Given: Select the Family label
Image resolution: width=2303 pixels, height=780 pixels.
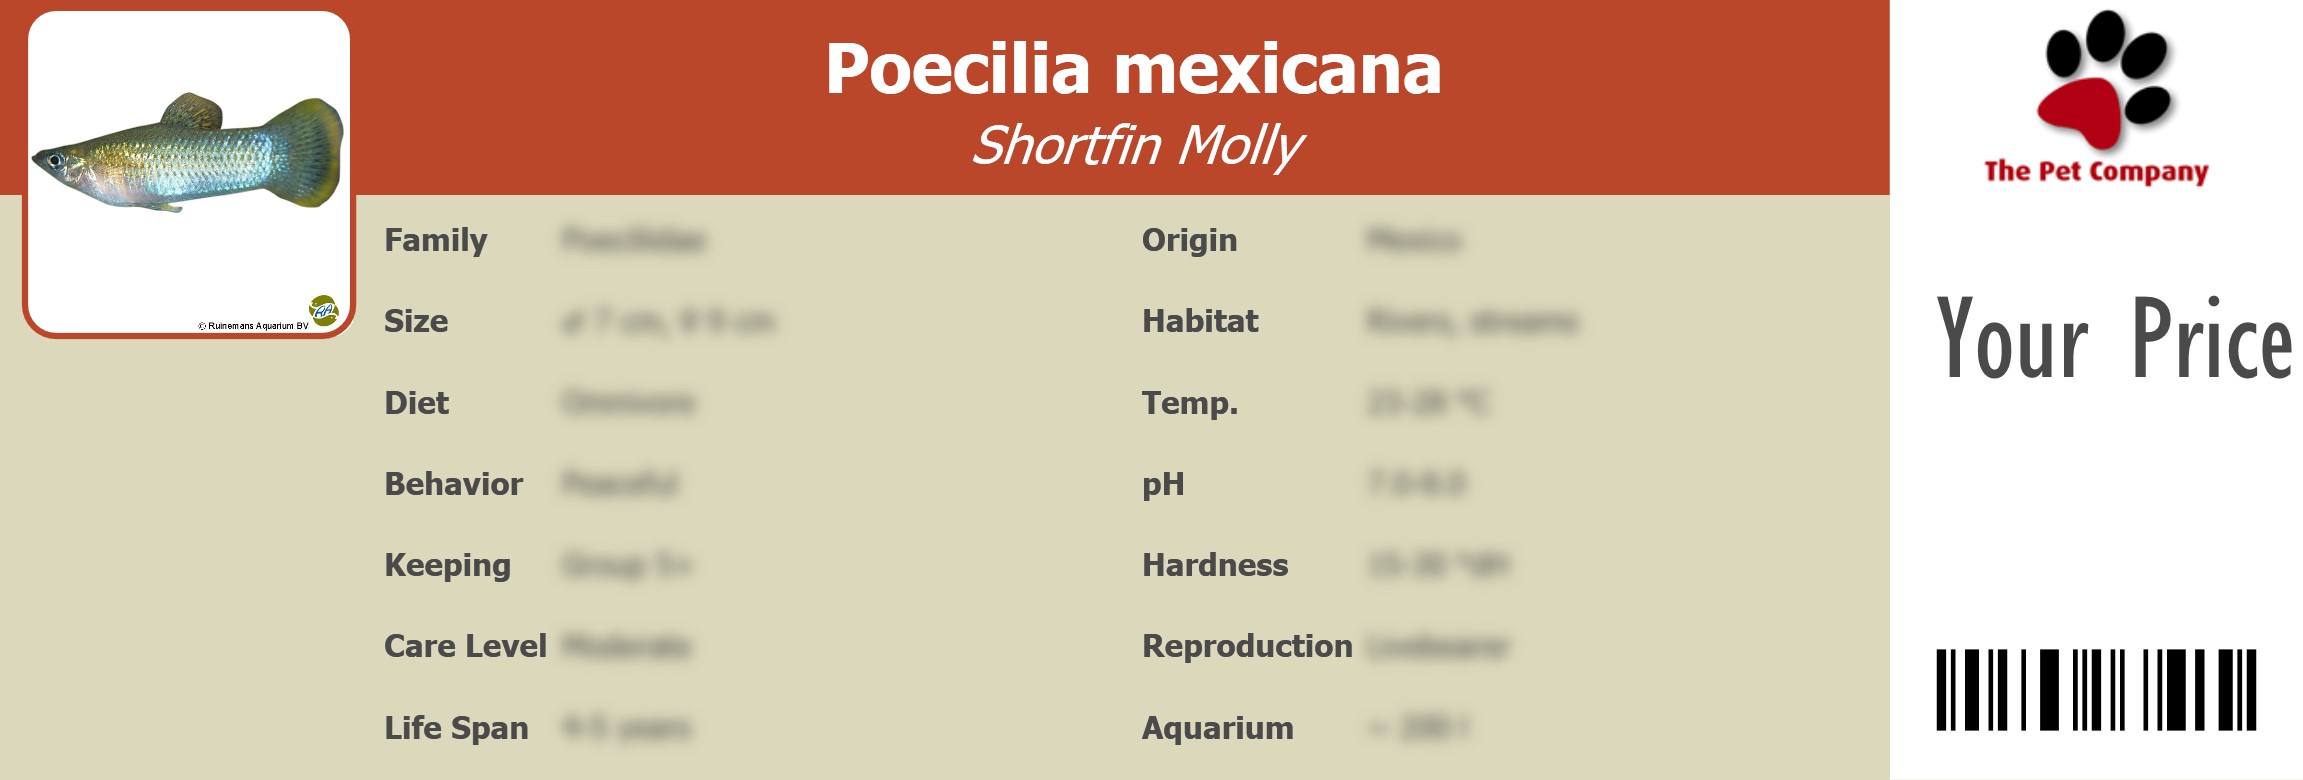Looking at the screenshot, I should (436, 240).
